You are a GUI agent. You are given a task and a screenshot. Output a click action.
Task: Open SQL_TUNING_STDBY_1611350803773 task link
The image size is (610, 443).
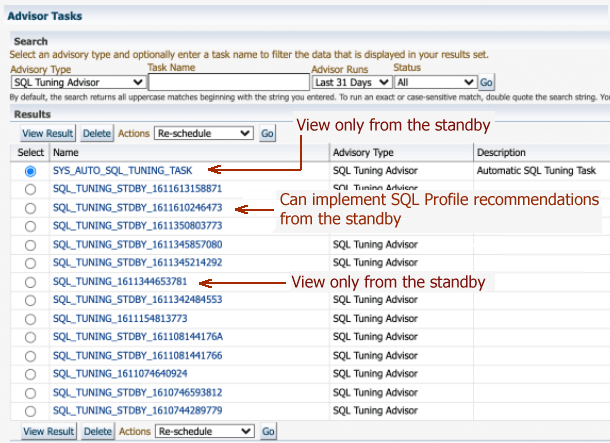(x=137, y=226)
